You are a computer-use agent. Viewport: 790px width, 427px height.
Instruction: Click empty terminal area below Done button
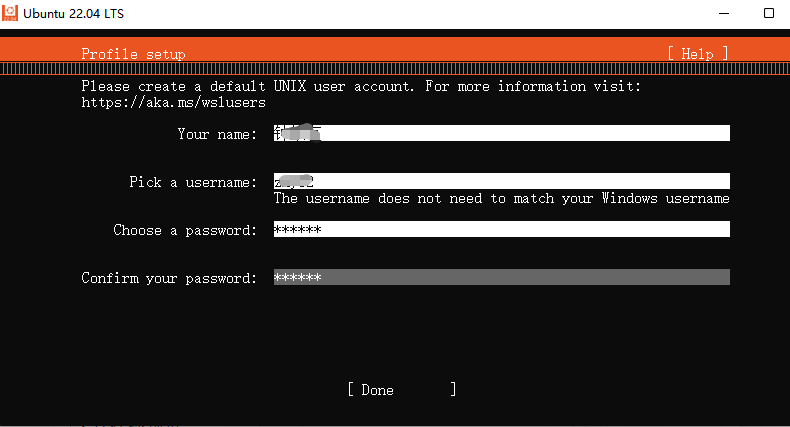click(x=400, y=412)
